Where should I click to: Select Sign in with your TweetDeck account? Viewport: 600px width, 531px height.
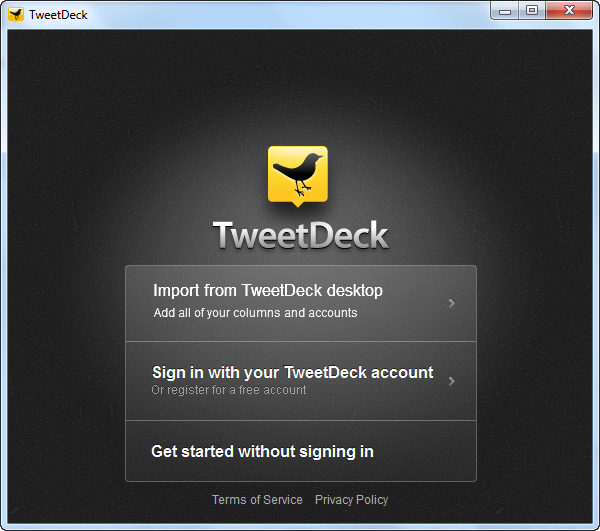click(301, 381)
